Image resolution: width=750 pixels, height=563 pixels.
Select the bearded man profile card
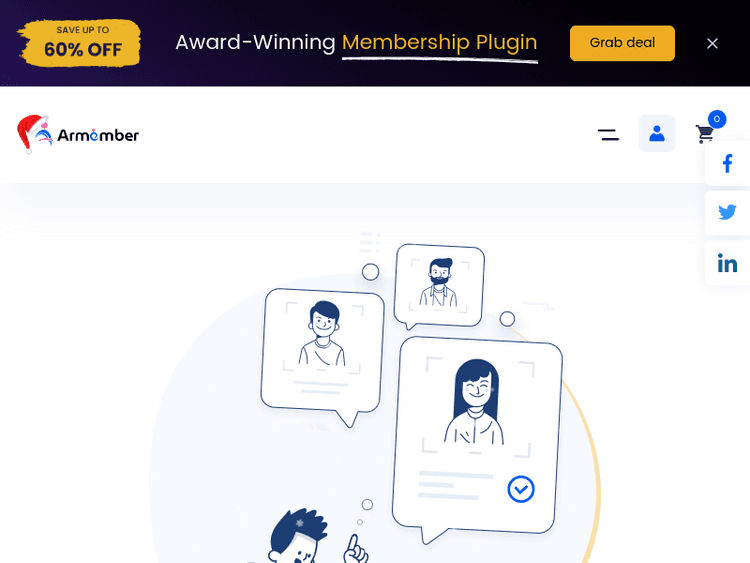point(439,287)
